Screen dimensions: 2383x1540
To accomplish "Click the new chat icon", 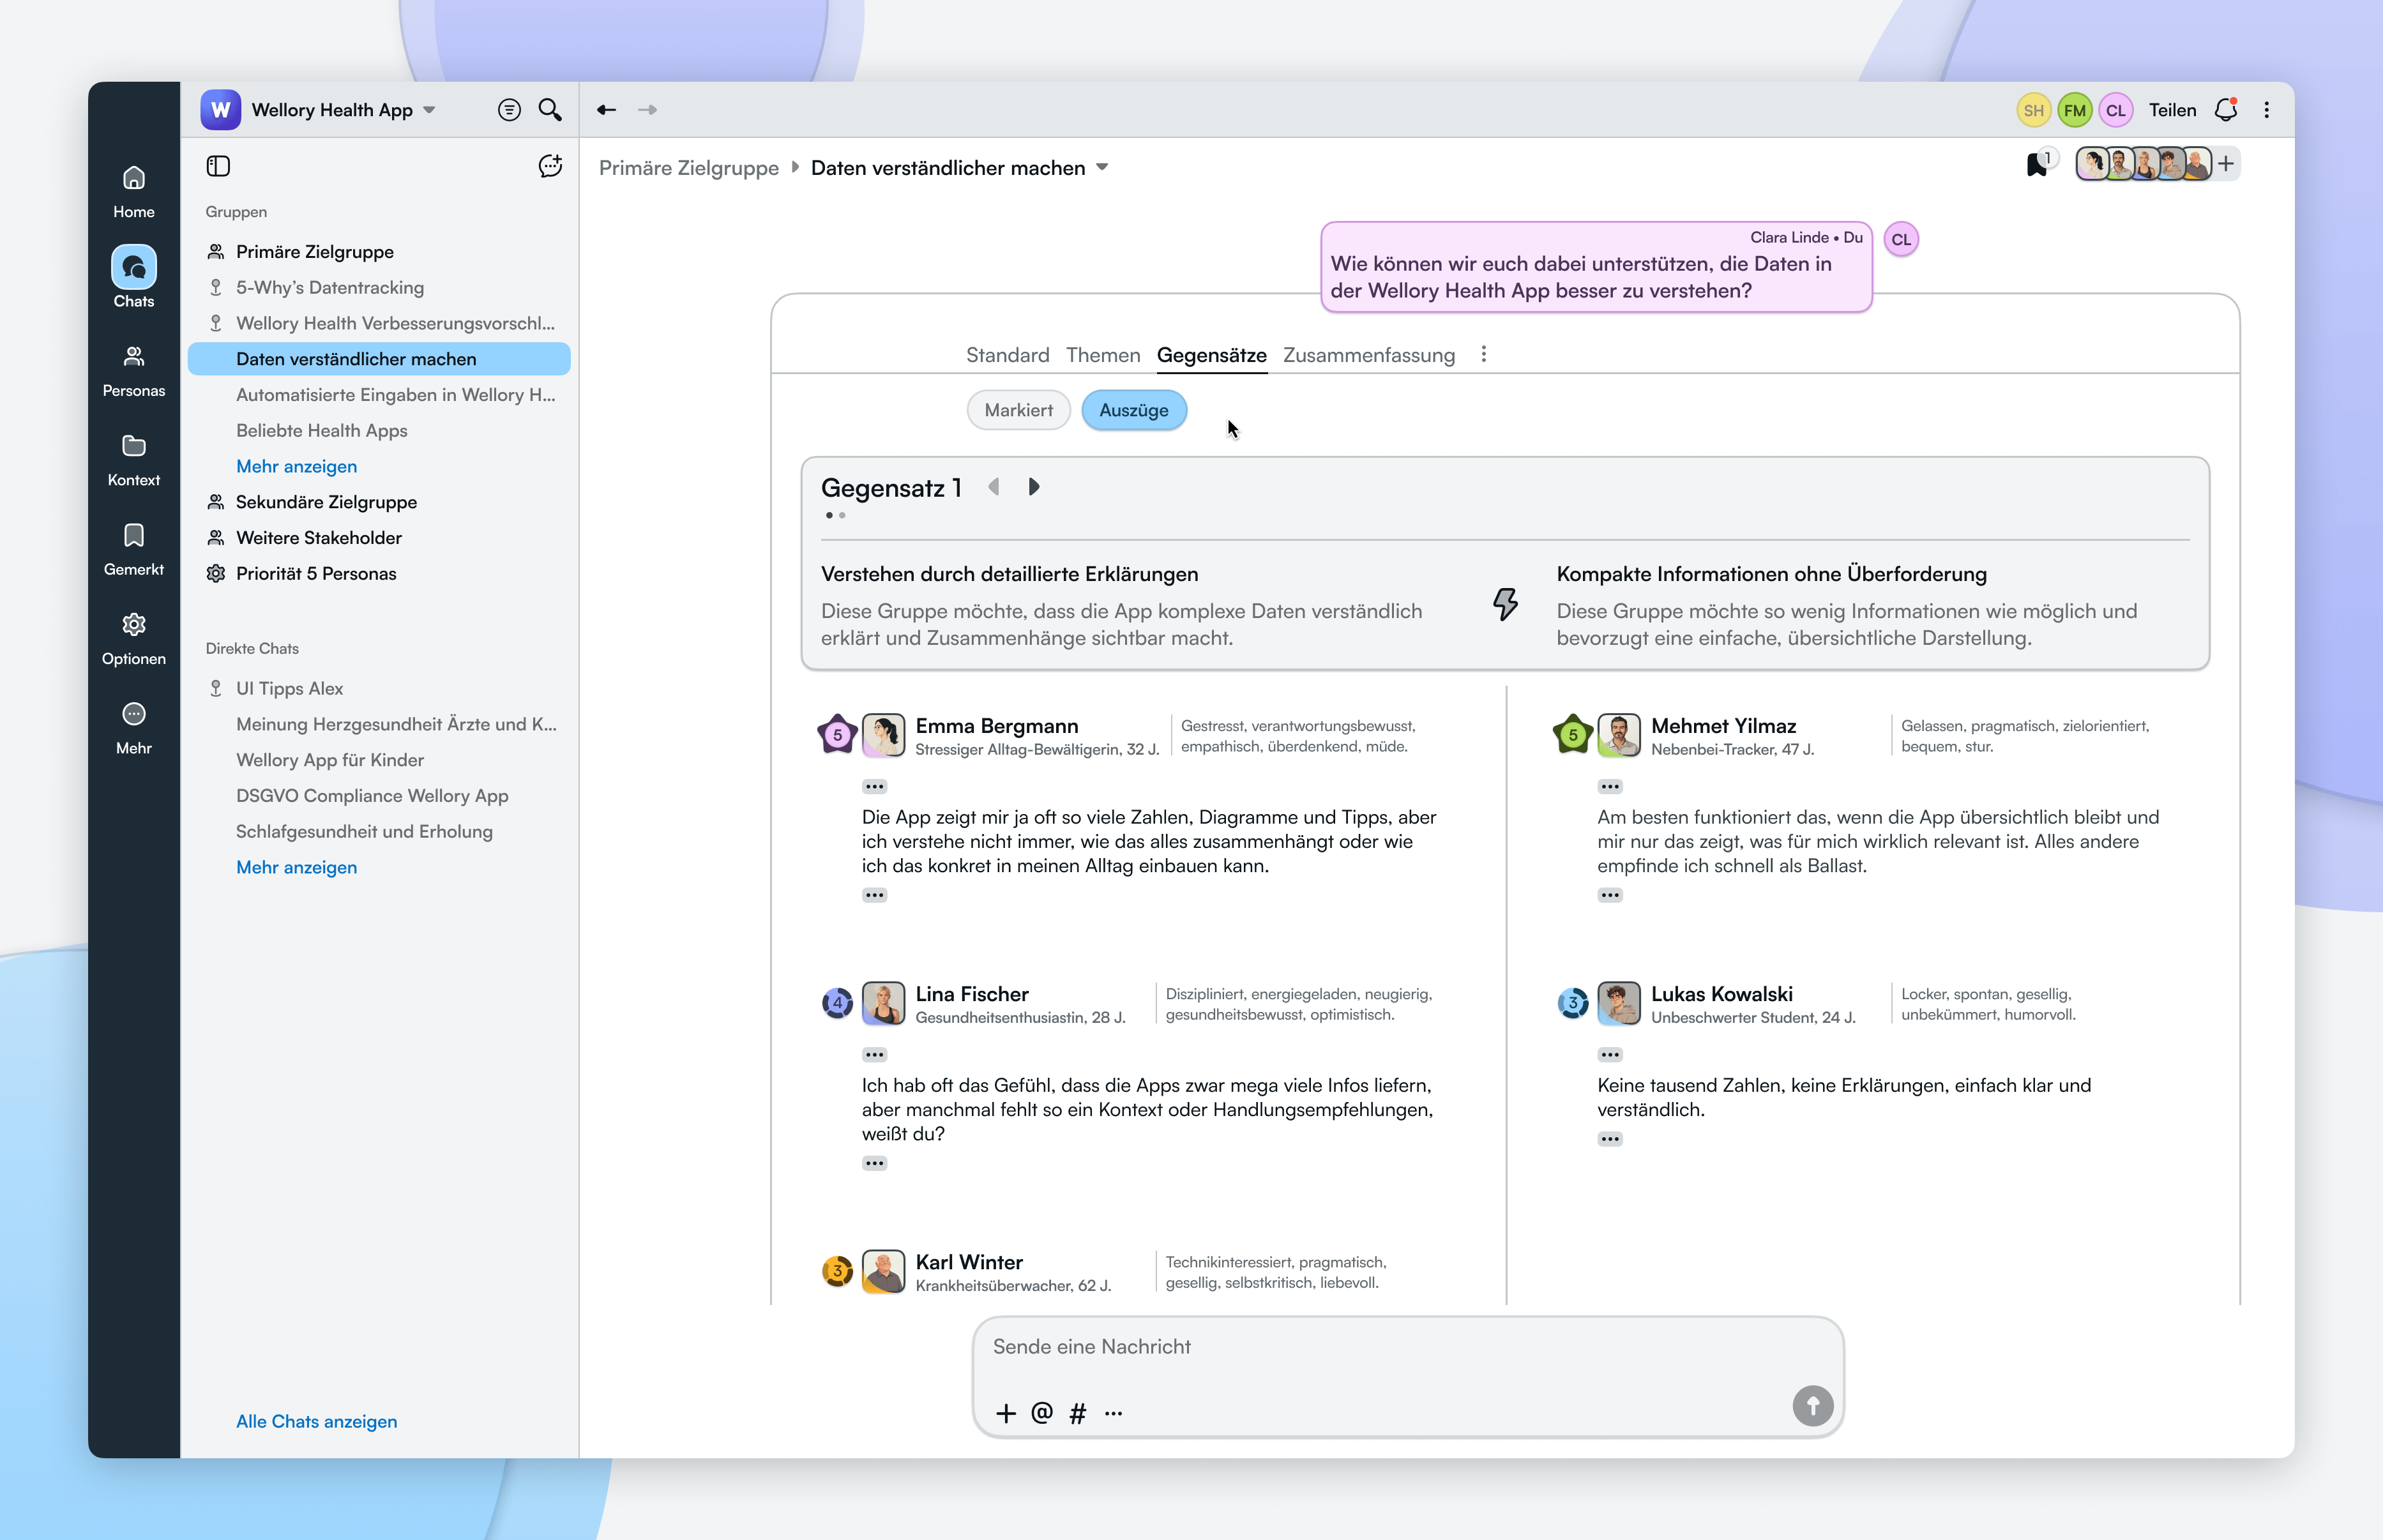I will (549, 166).
